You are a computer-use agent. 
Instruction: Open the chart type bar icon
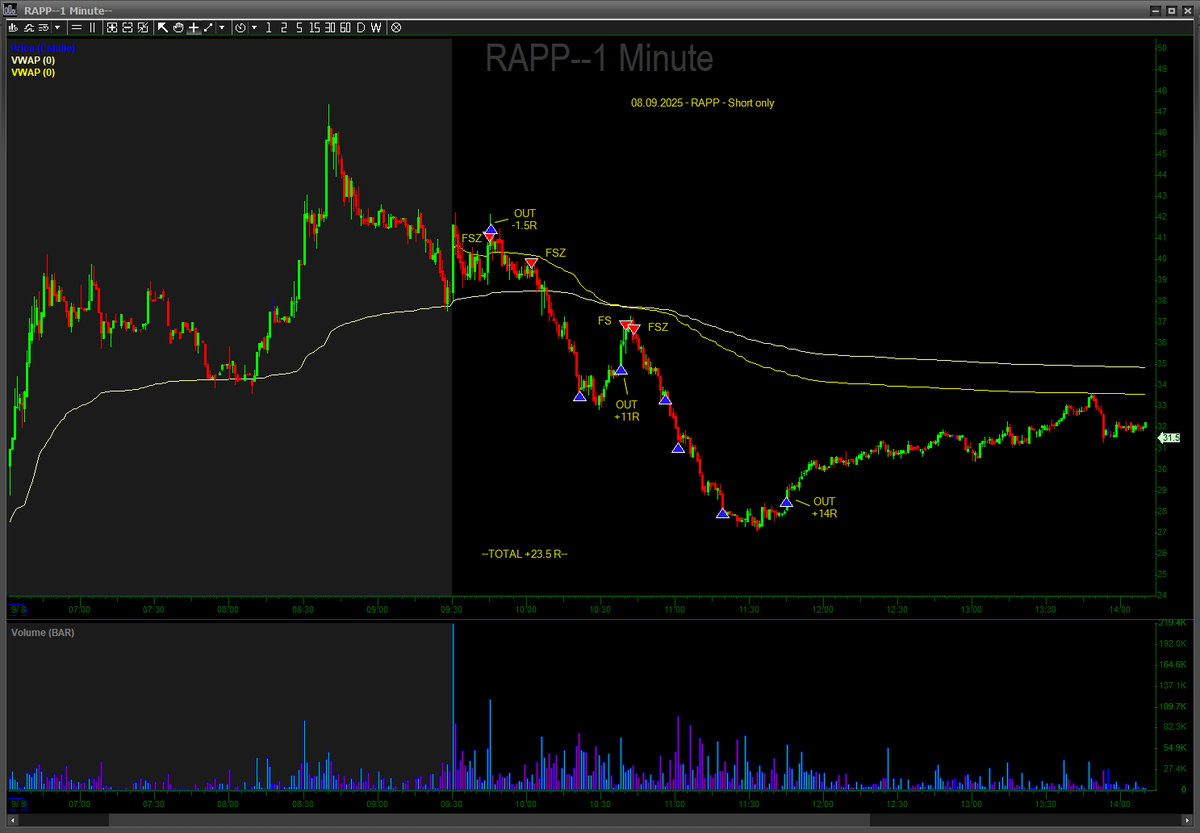12,28
